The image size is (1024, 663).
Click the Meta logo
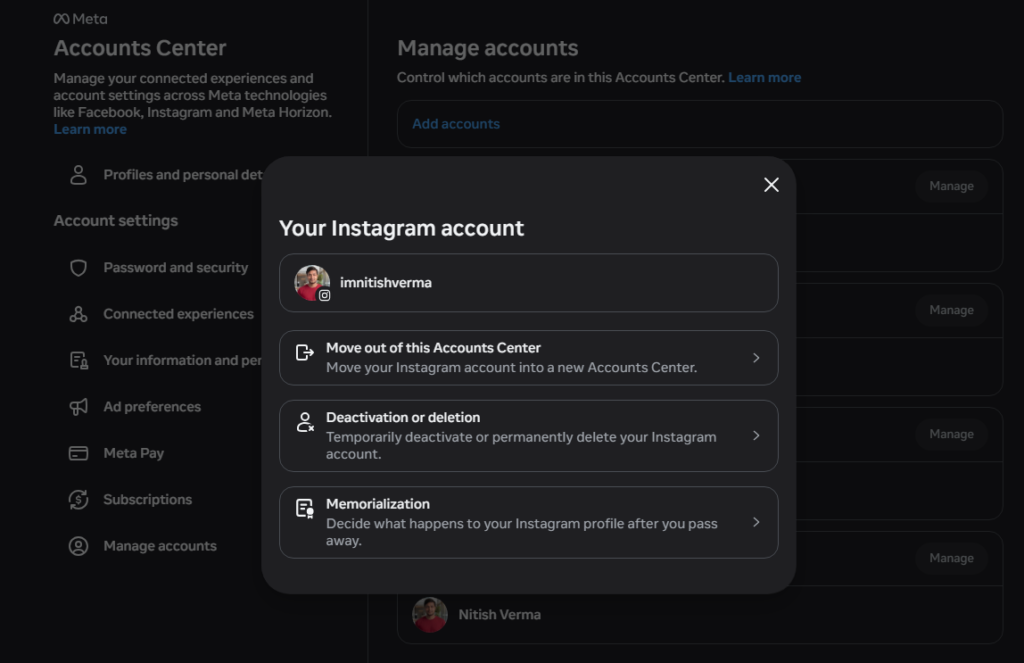click(80, 19)
